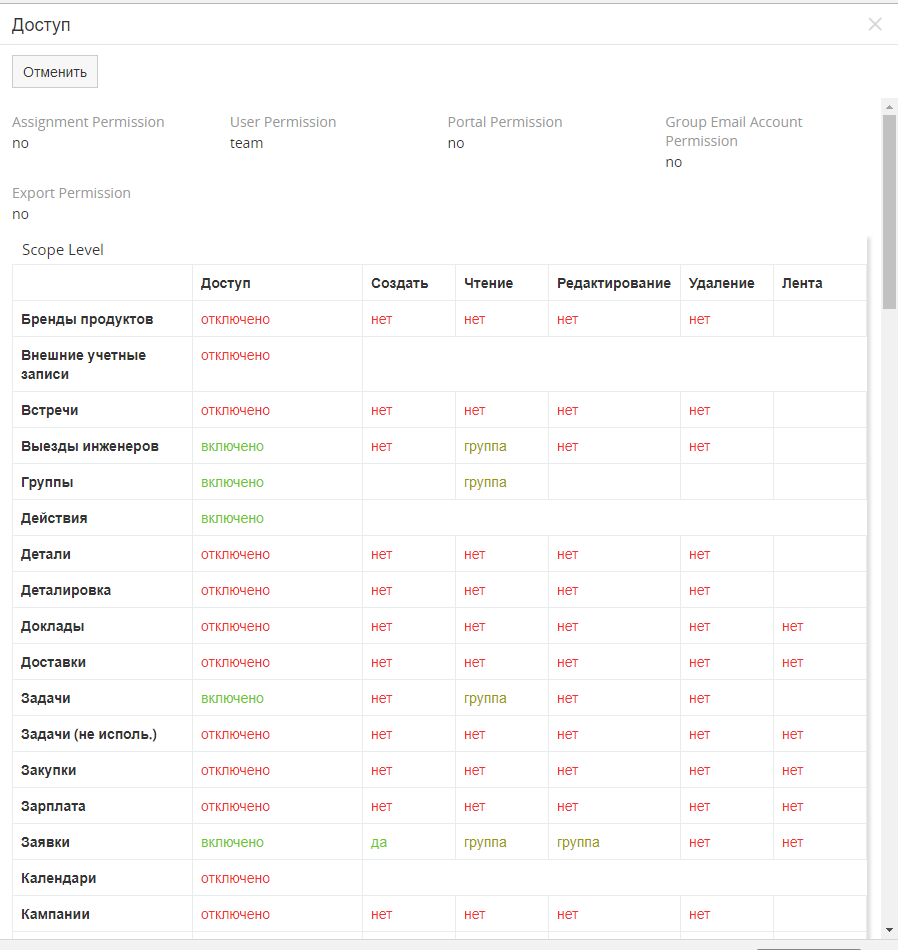Viewport: 898px width, 950px height.
Task: Click the Отменить button
Action: click(x=55, y=72)
